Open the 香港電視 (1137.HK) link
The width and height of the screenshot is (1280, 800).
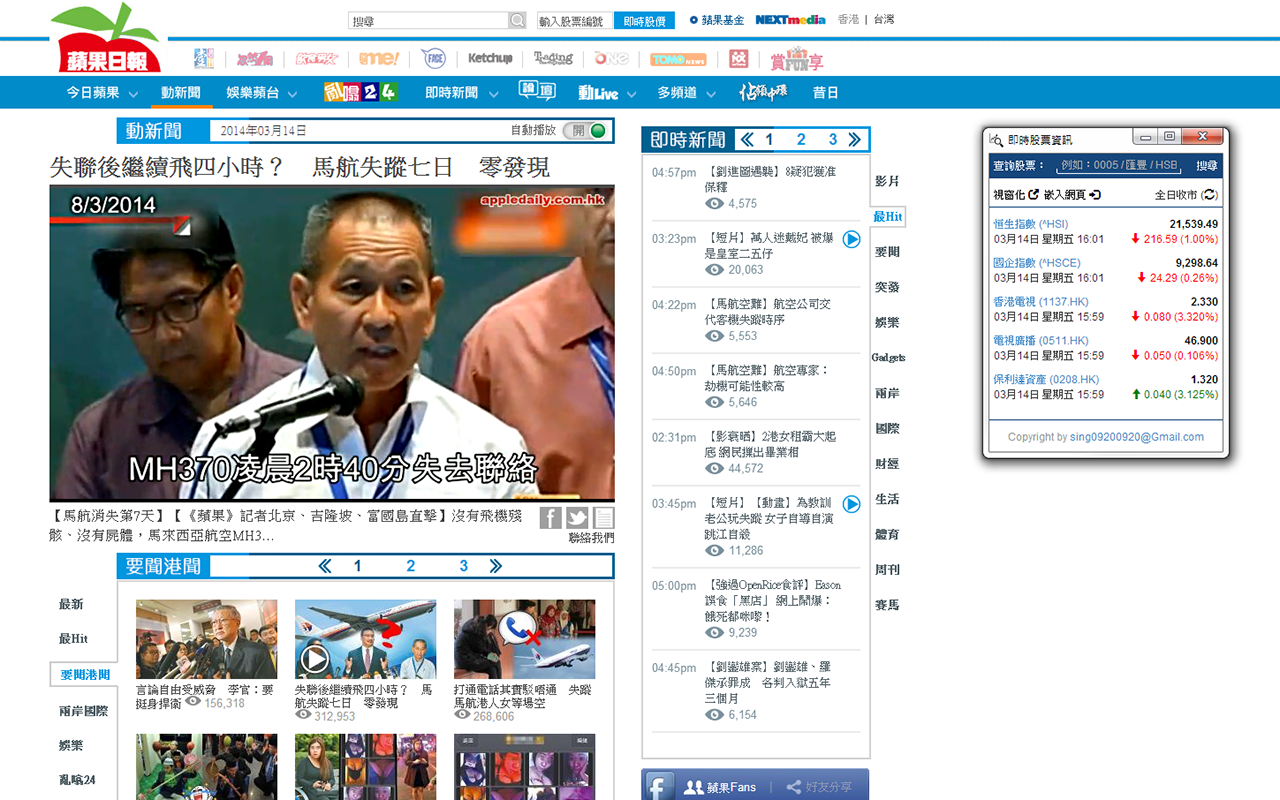coord(1040,302)
